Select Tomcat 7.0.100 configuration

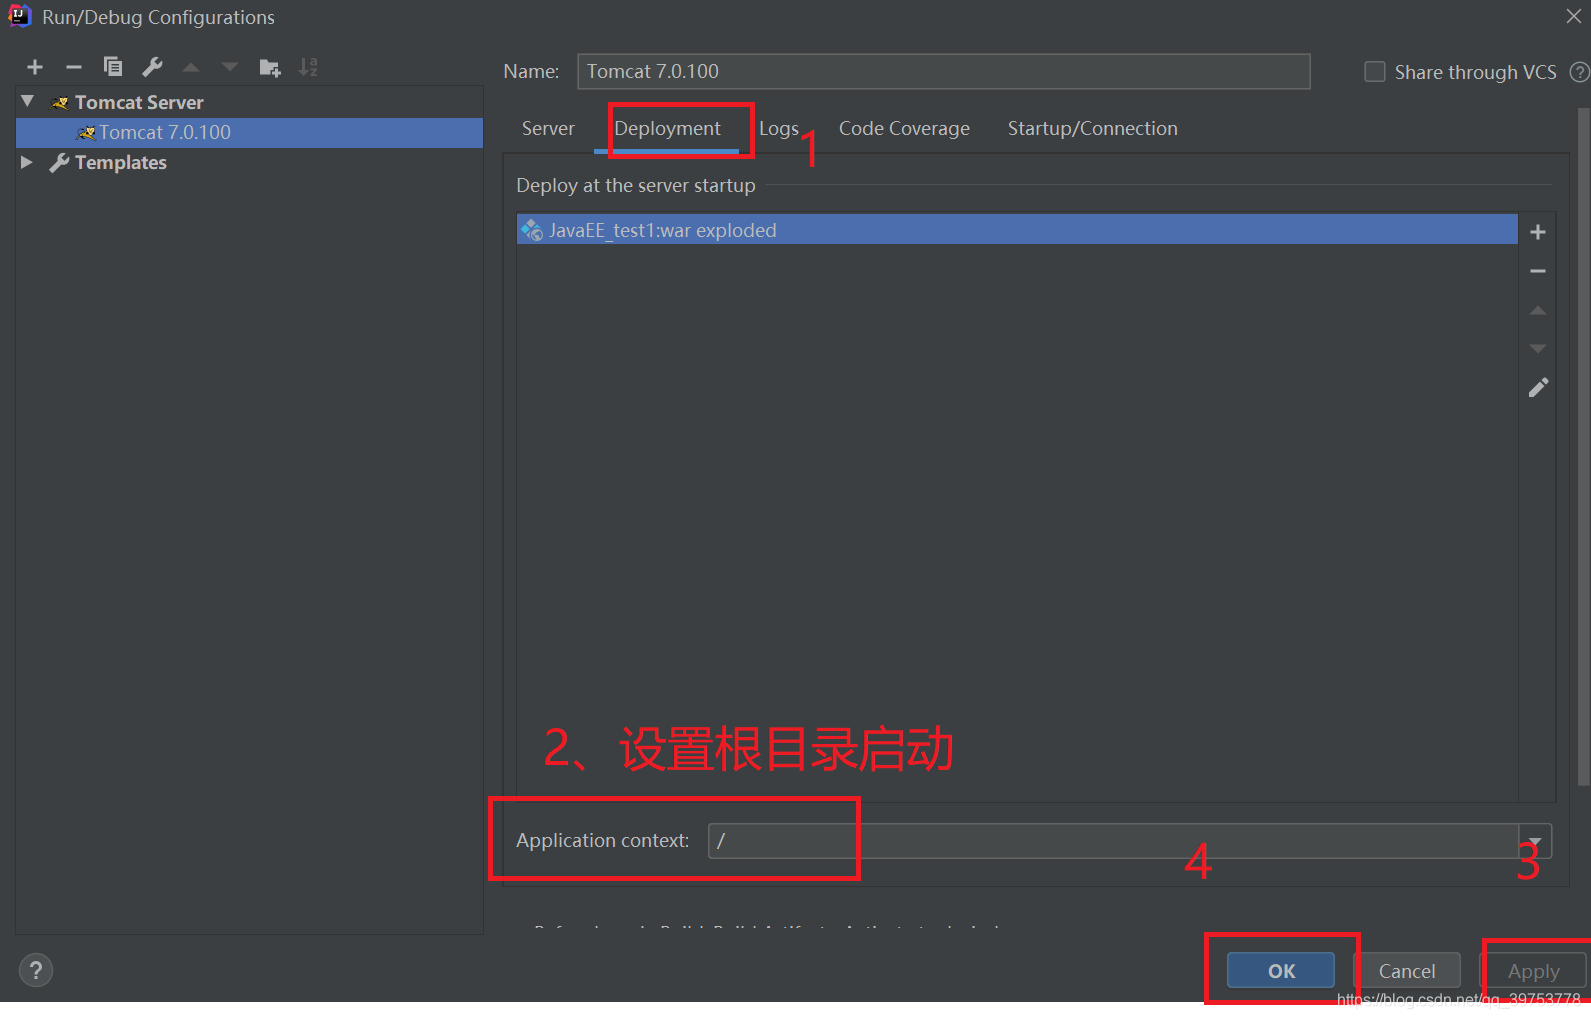tap(249, 132)
